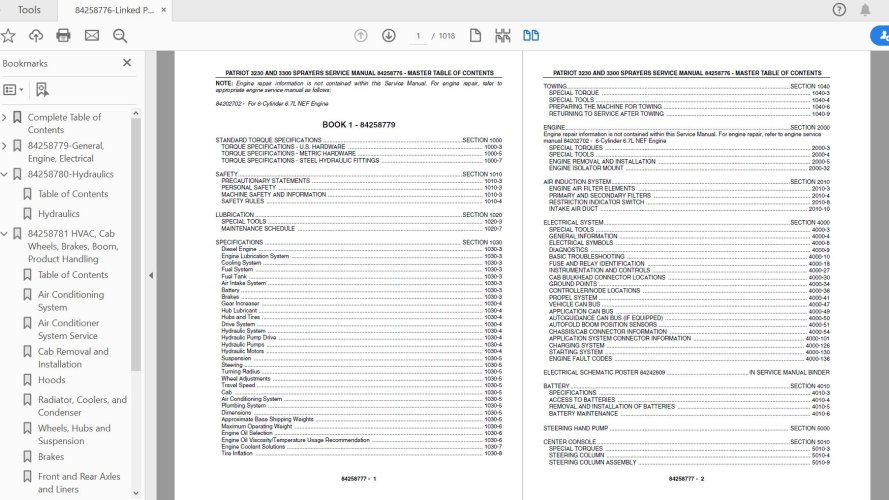Open the 84258780-Hydraulics bookmark
The width and height of the screenshot is (889, 500).
coord(70,174)
